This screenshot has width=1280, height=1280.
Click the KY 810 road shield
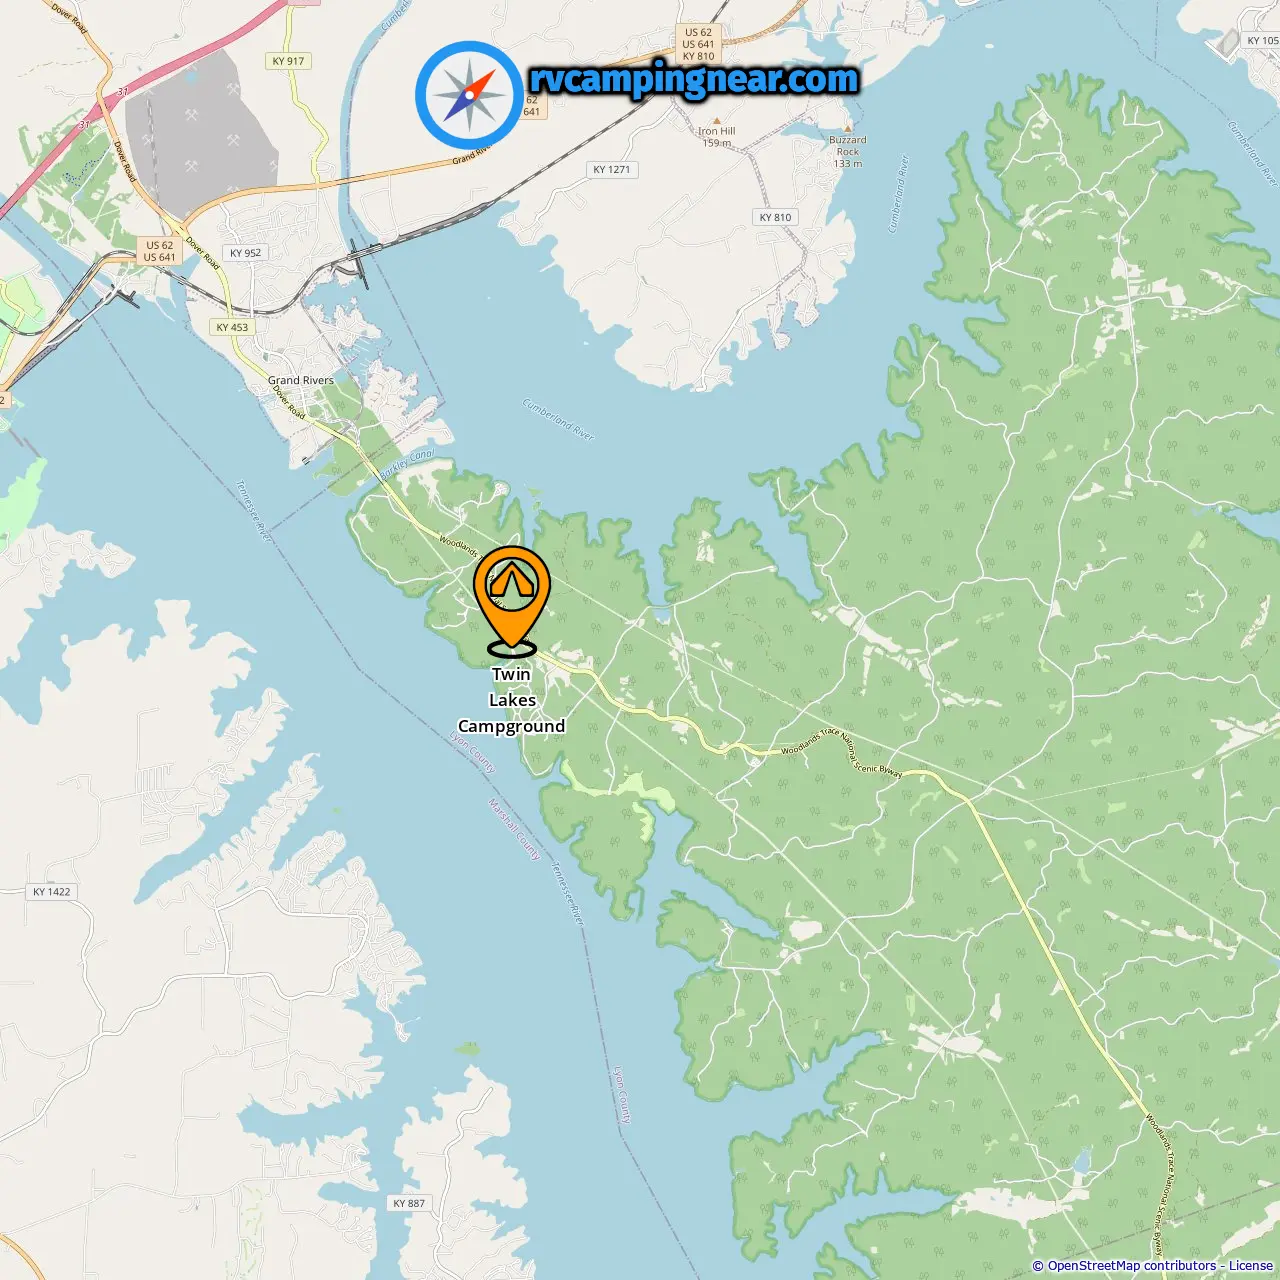(775, 217)
